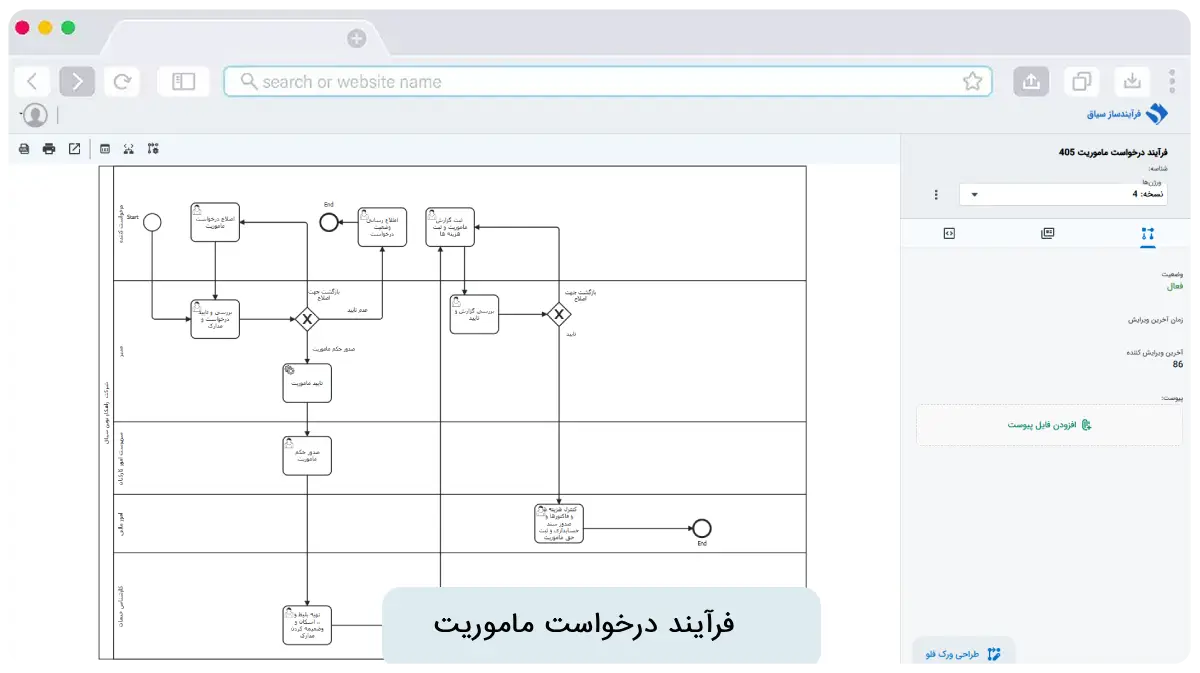This screenshot has height=673, width=1200.
Task: Click the user profile avatar icon
Action: (x=35, y=115)
